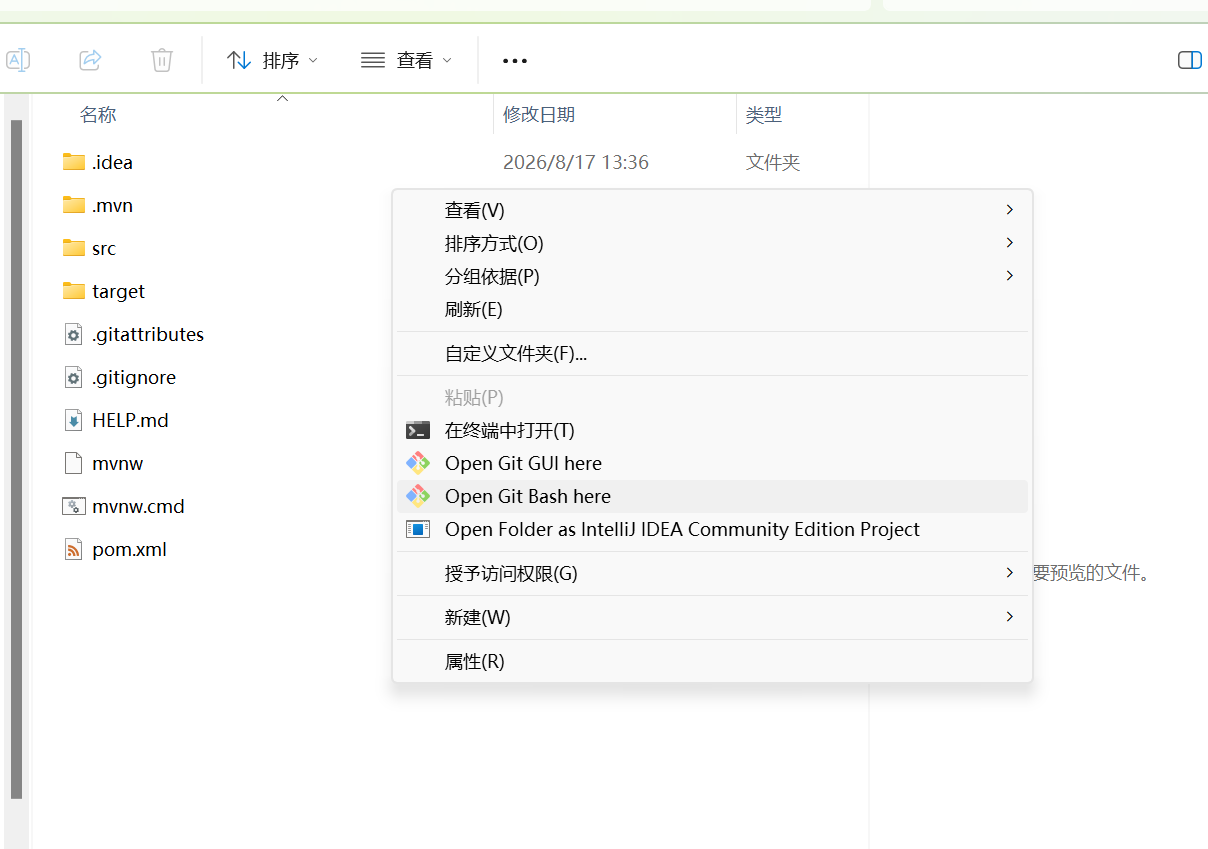Open the three-dots more options menu
1208x849 pixels.
click(x=515, y=60)
